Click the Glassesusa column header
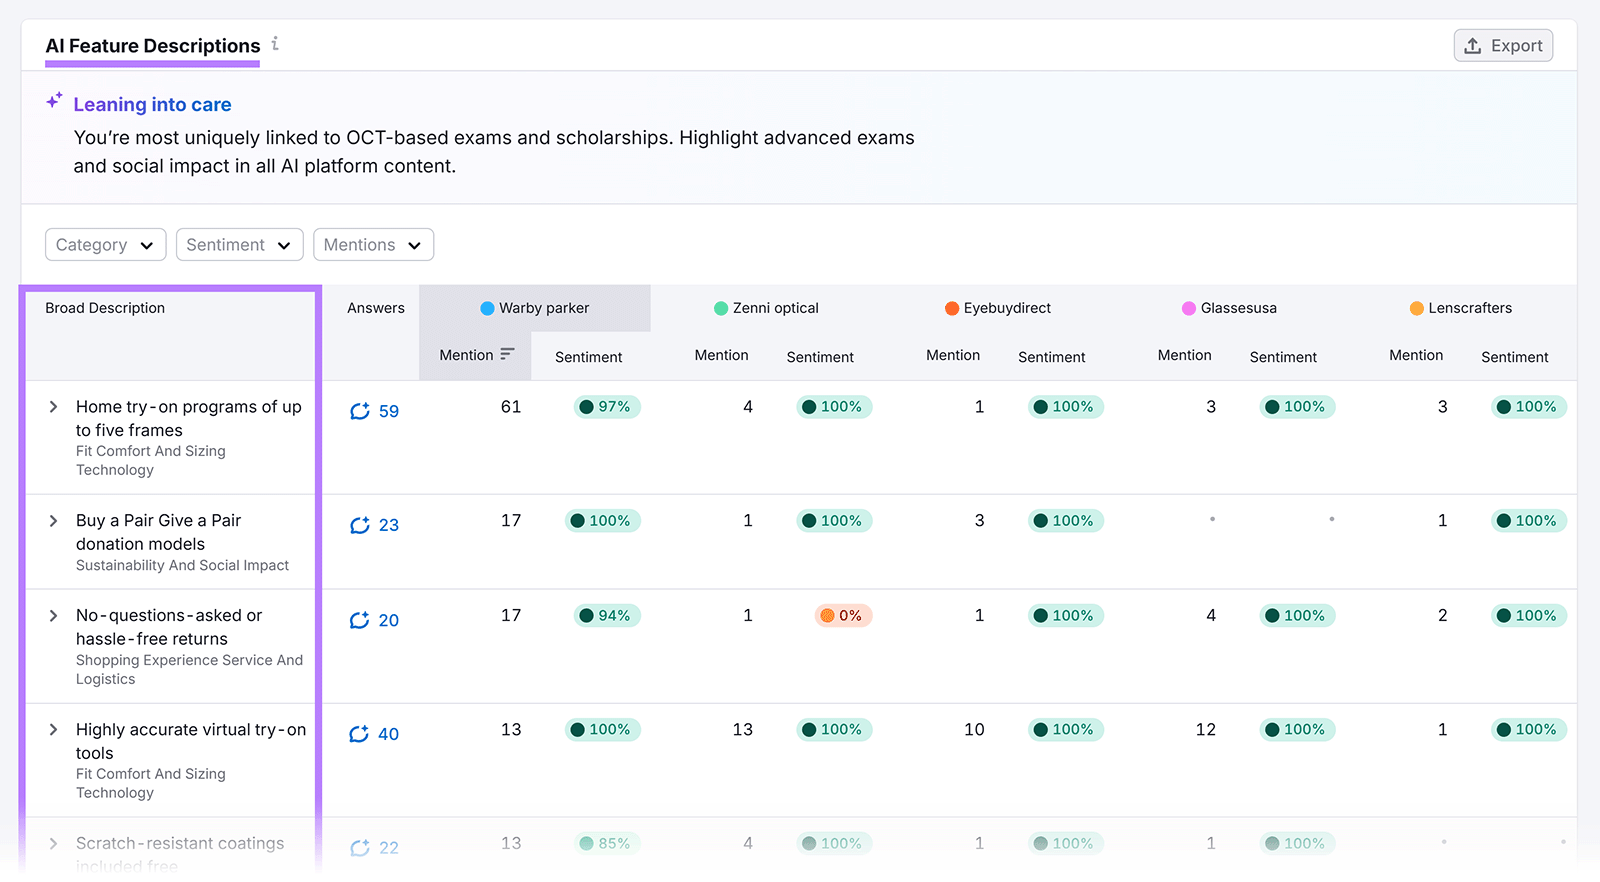This screenshot has height=882, width=1600. [1229, 308]
